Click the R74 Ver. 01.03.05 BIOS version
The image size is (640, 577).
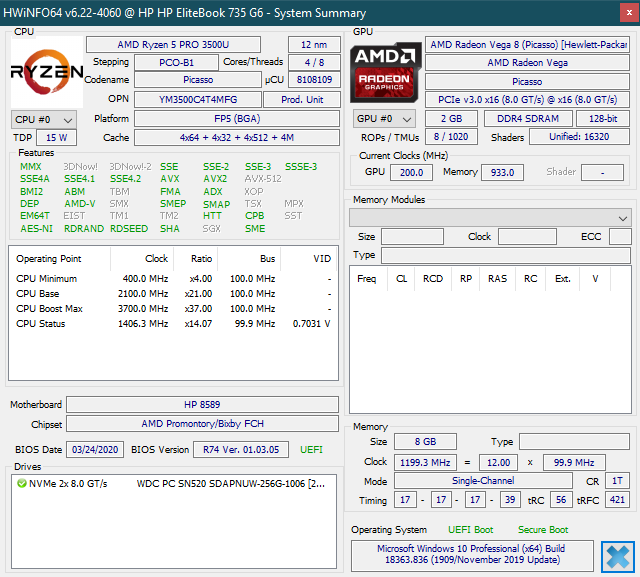[x=241, y=450]
